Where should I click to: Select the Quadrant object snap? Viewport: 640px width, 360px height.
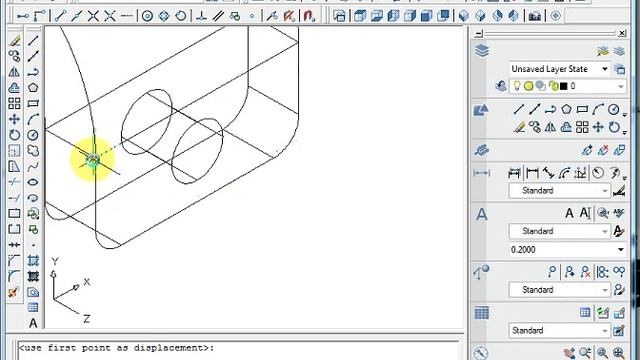point(164,16)
